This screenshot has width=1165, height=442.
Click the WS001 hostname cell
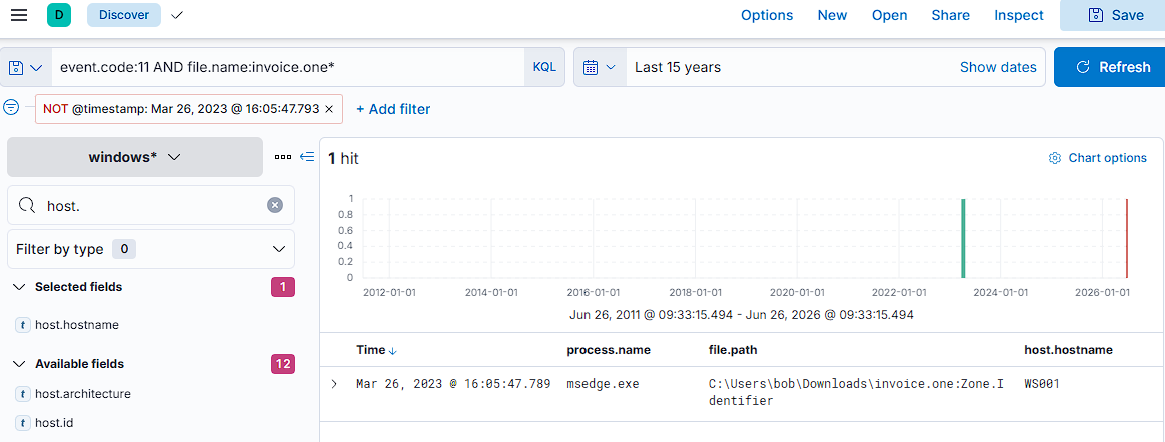(1041, 384)
